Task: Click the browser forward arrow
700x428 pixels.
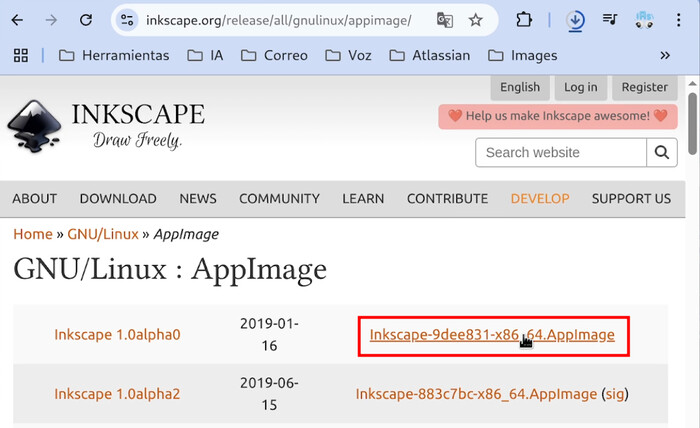Action: click(51, 20)
